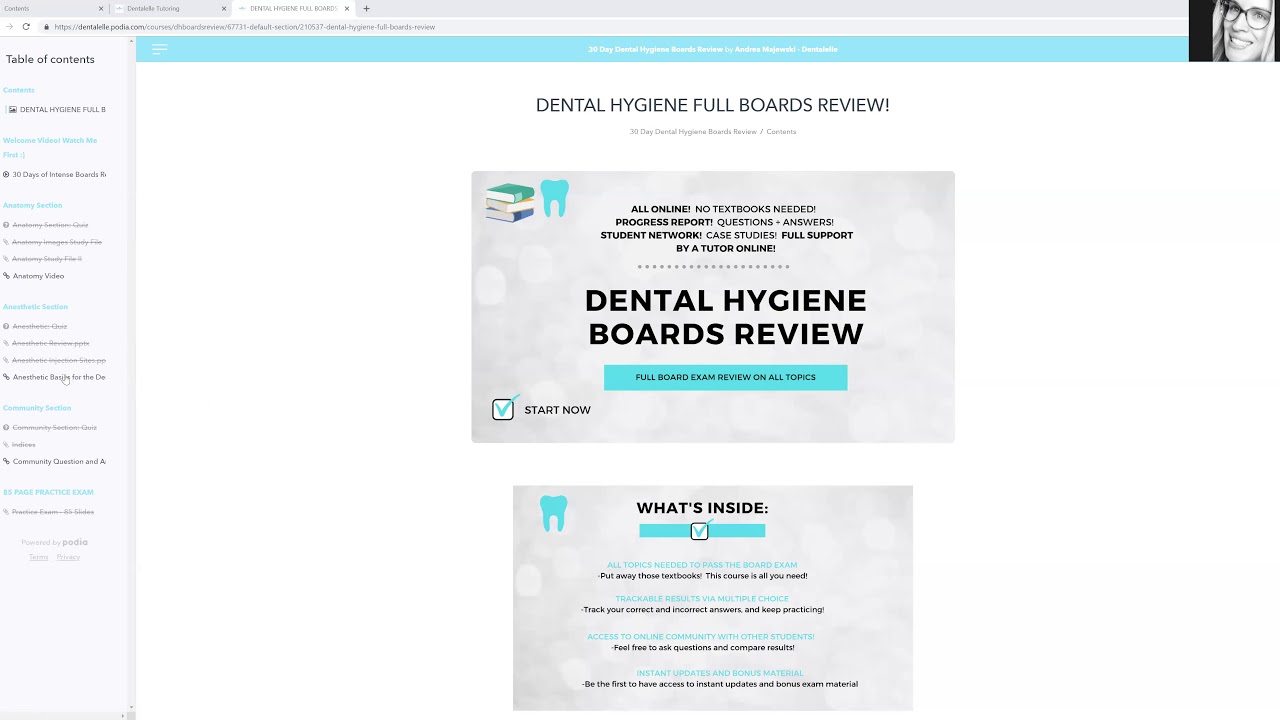Click the image icon beside DENTAL HYGIENE FULL B

pyautogui.click(x=13, y=109)
